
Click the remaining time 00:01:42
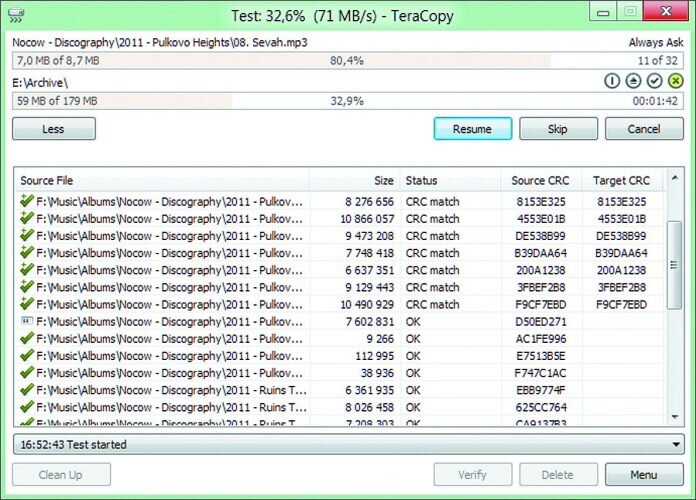coord(655,101)
